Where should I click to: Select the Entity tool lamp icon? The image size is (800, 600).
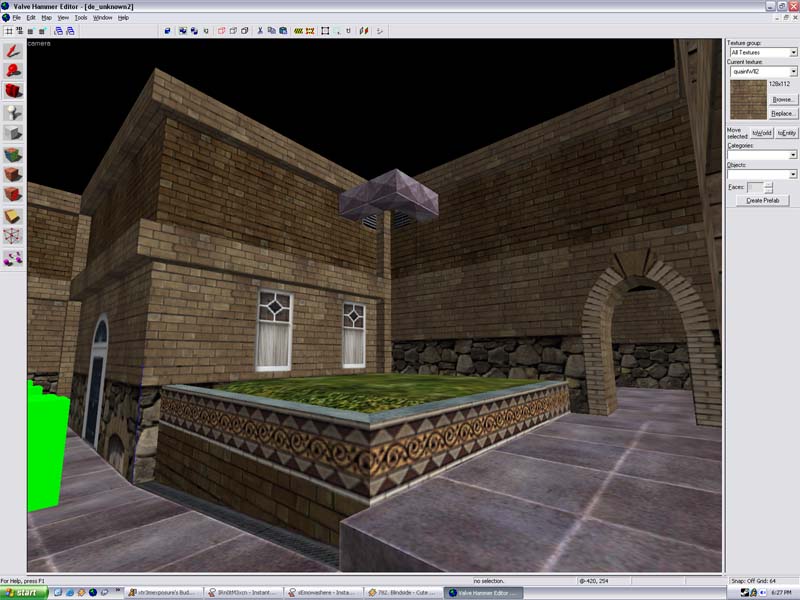click(13, 112)
